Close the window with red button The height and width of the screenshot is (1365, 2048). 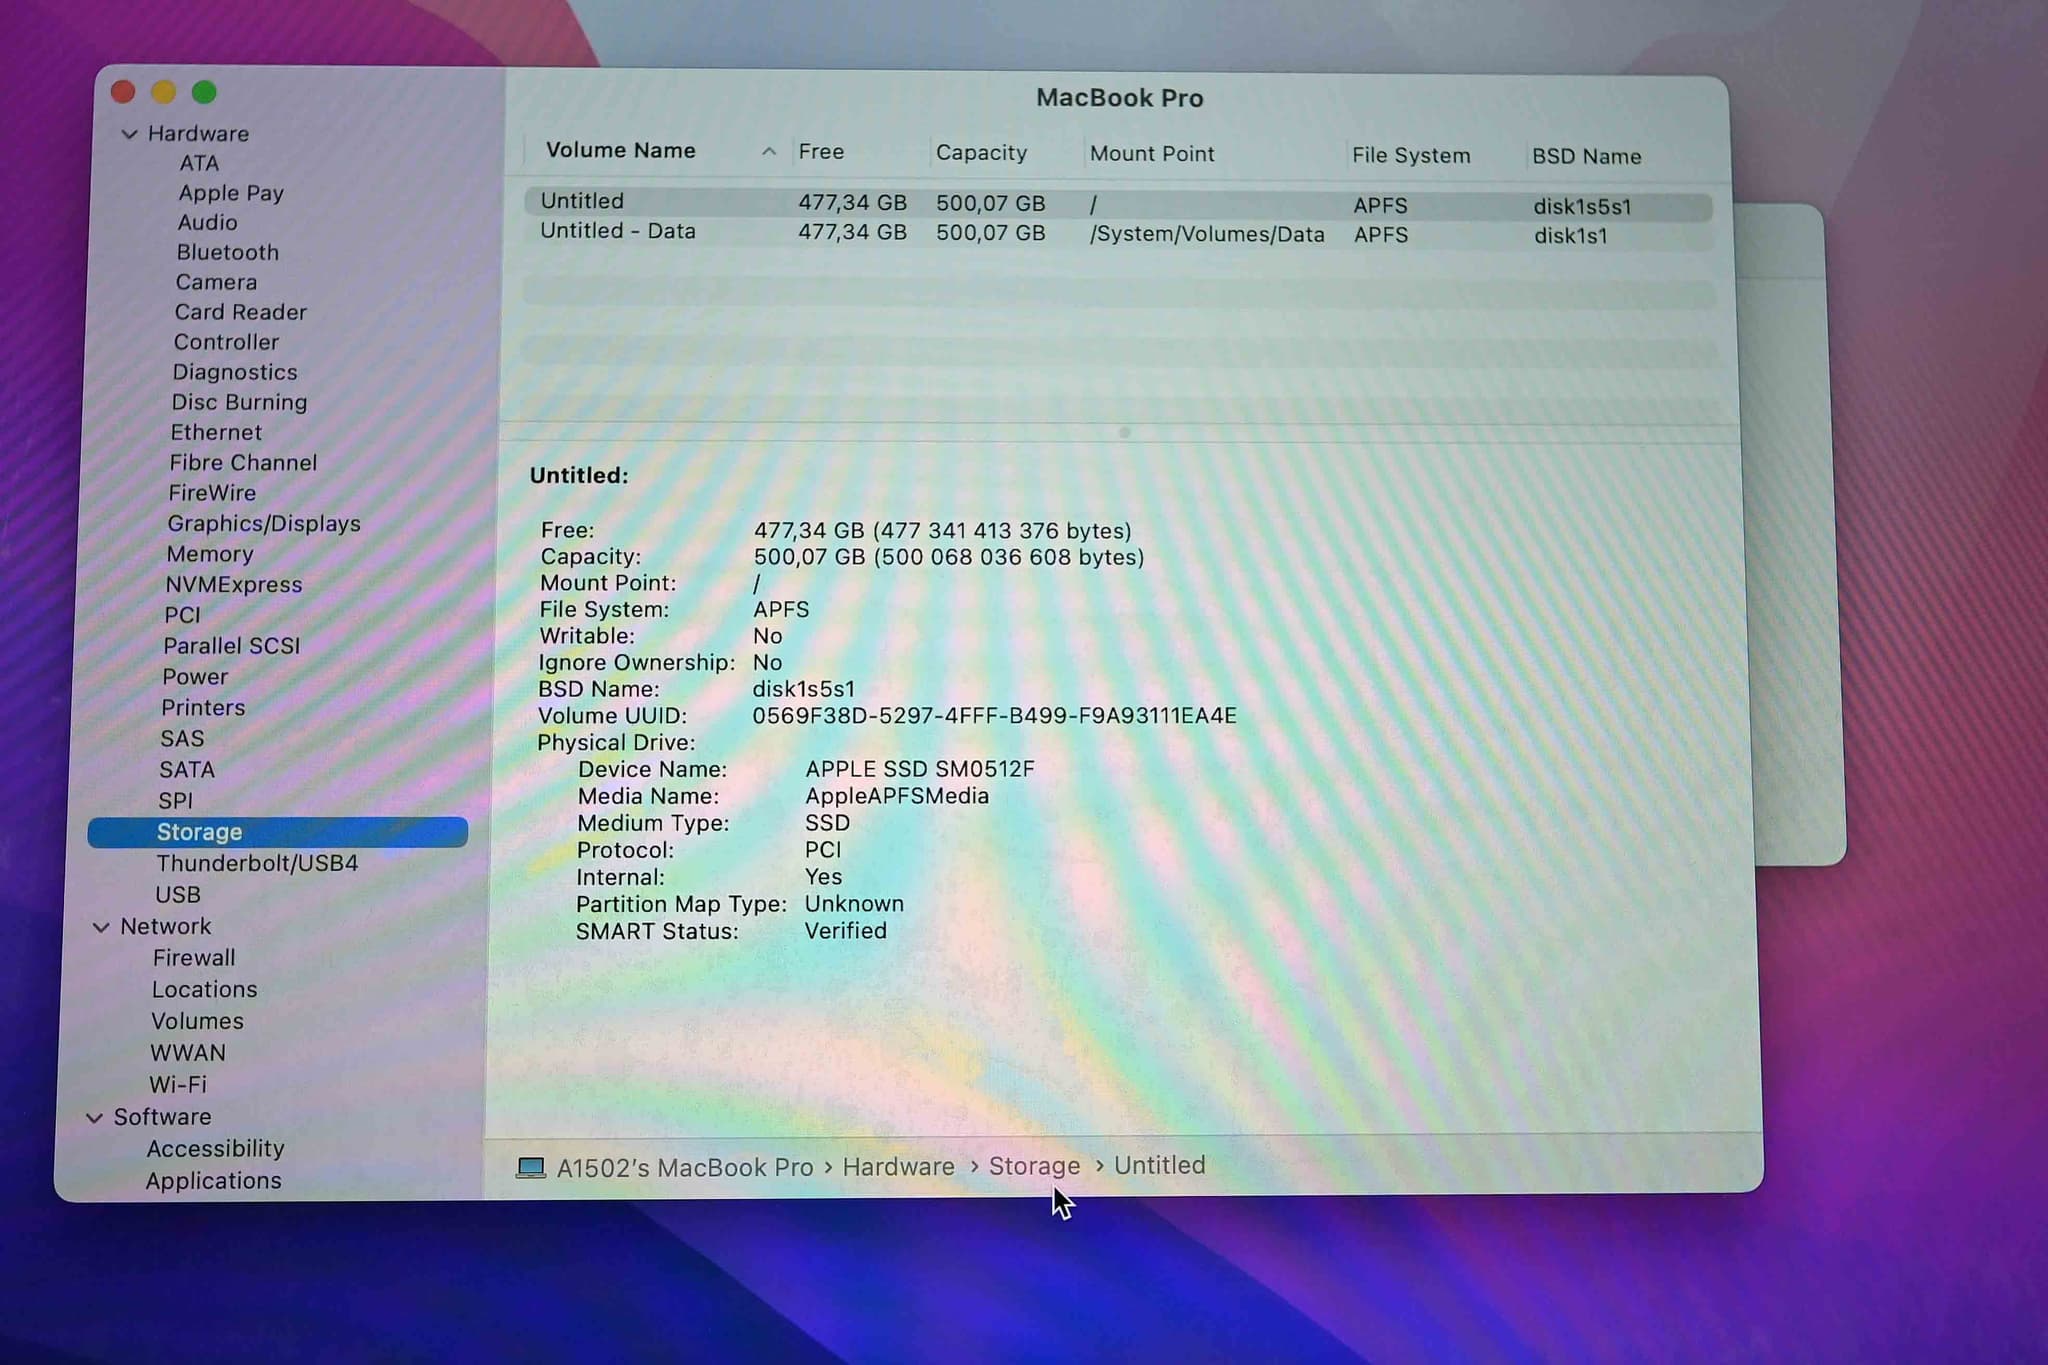point(123,93)
